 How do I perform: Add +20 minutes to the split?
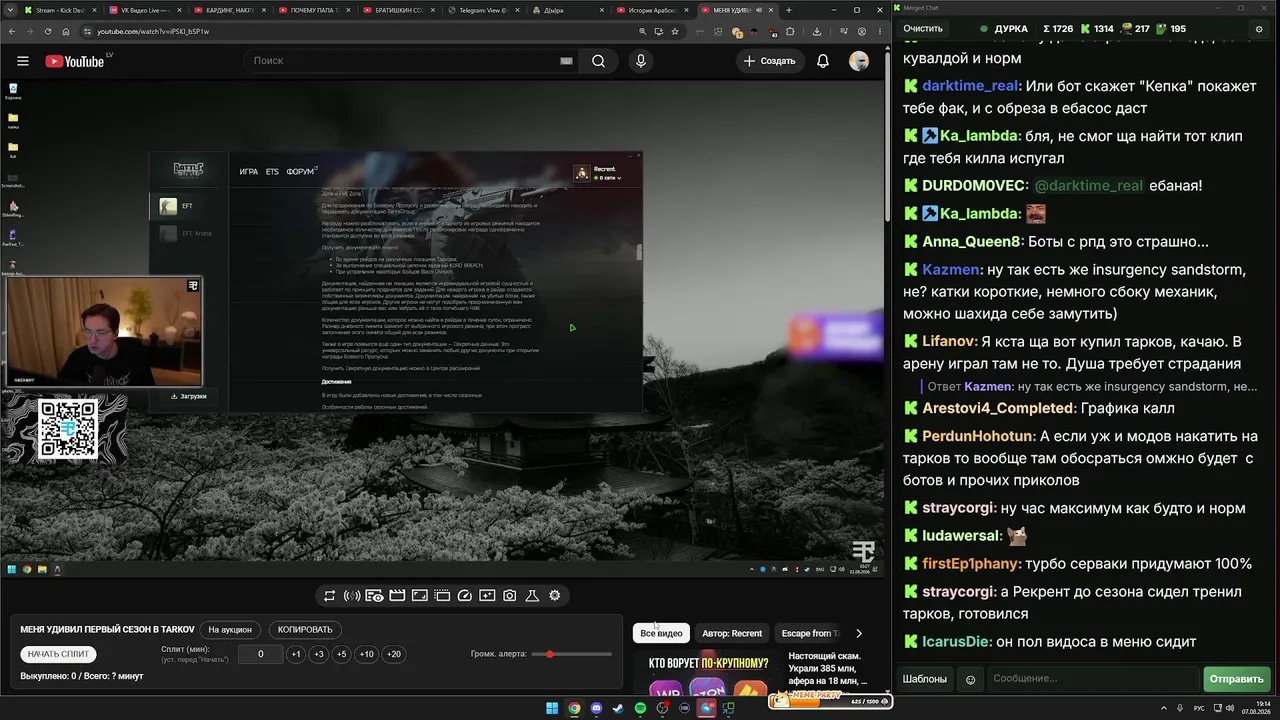click(394, 654)
